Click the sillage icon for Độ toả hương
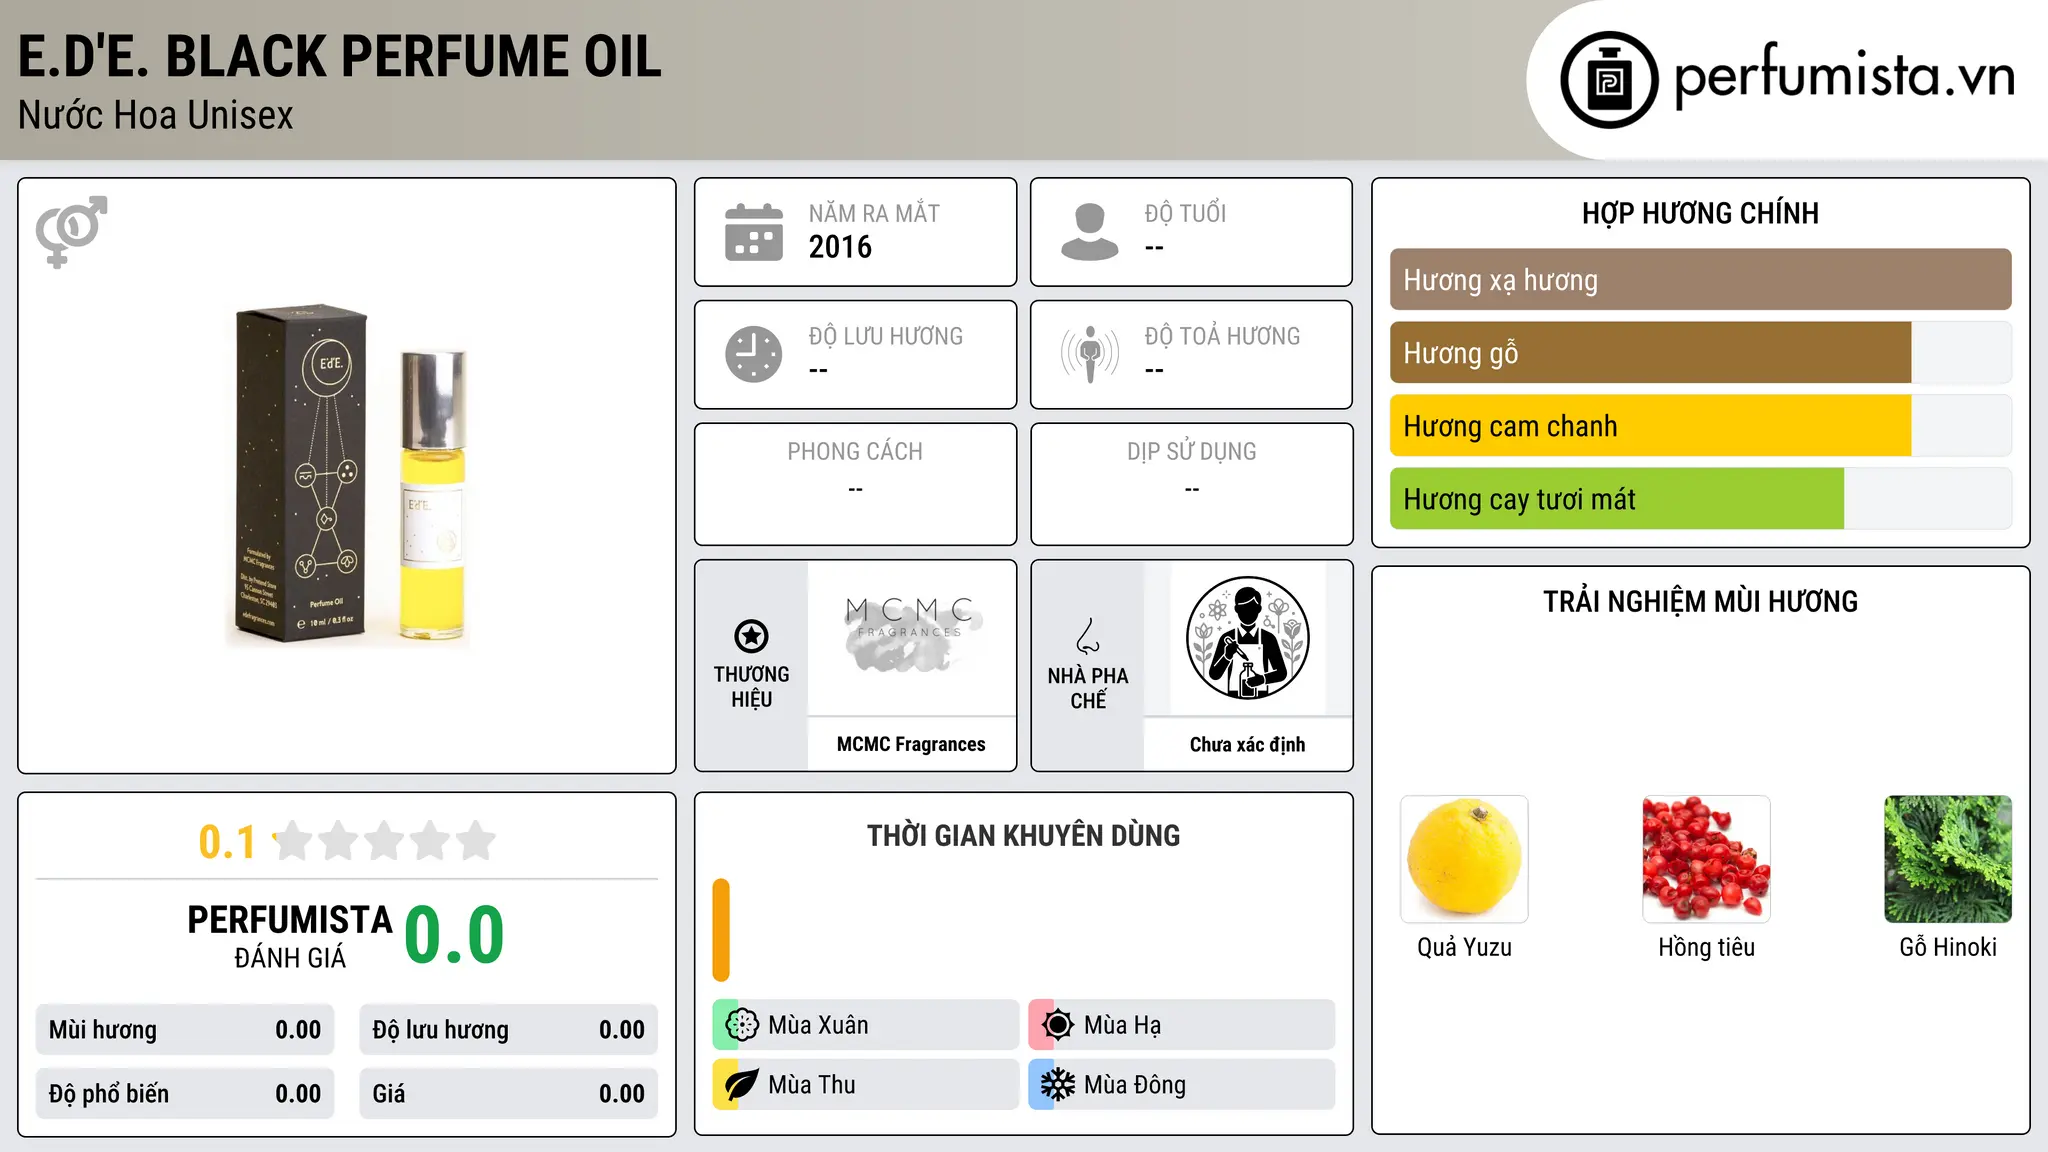This screenshot has height=1152, width=2048. coord(1090,354)
